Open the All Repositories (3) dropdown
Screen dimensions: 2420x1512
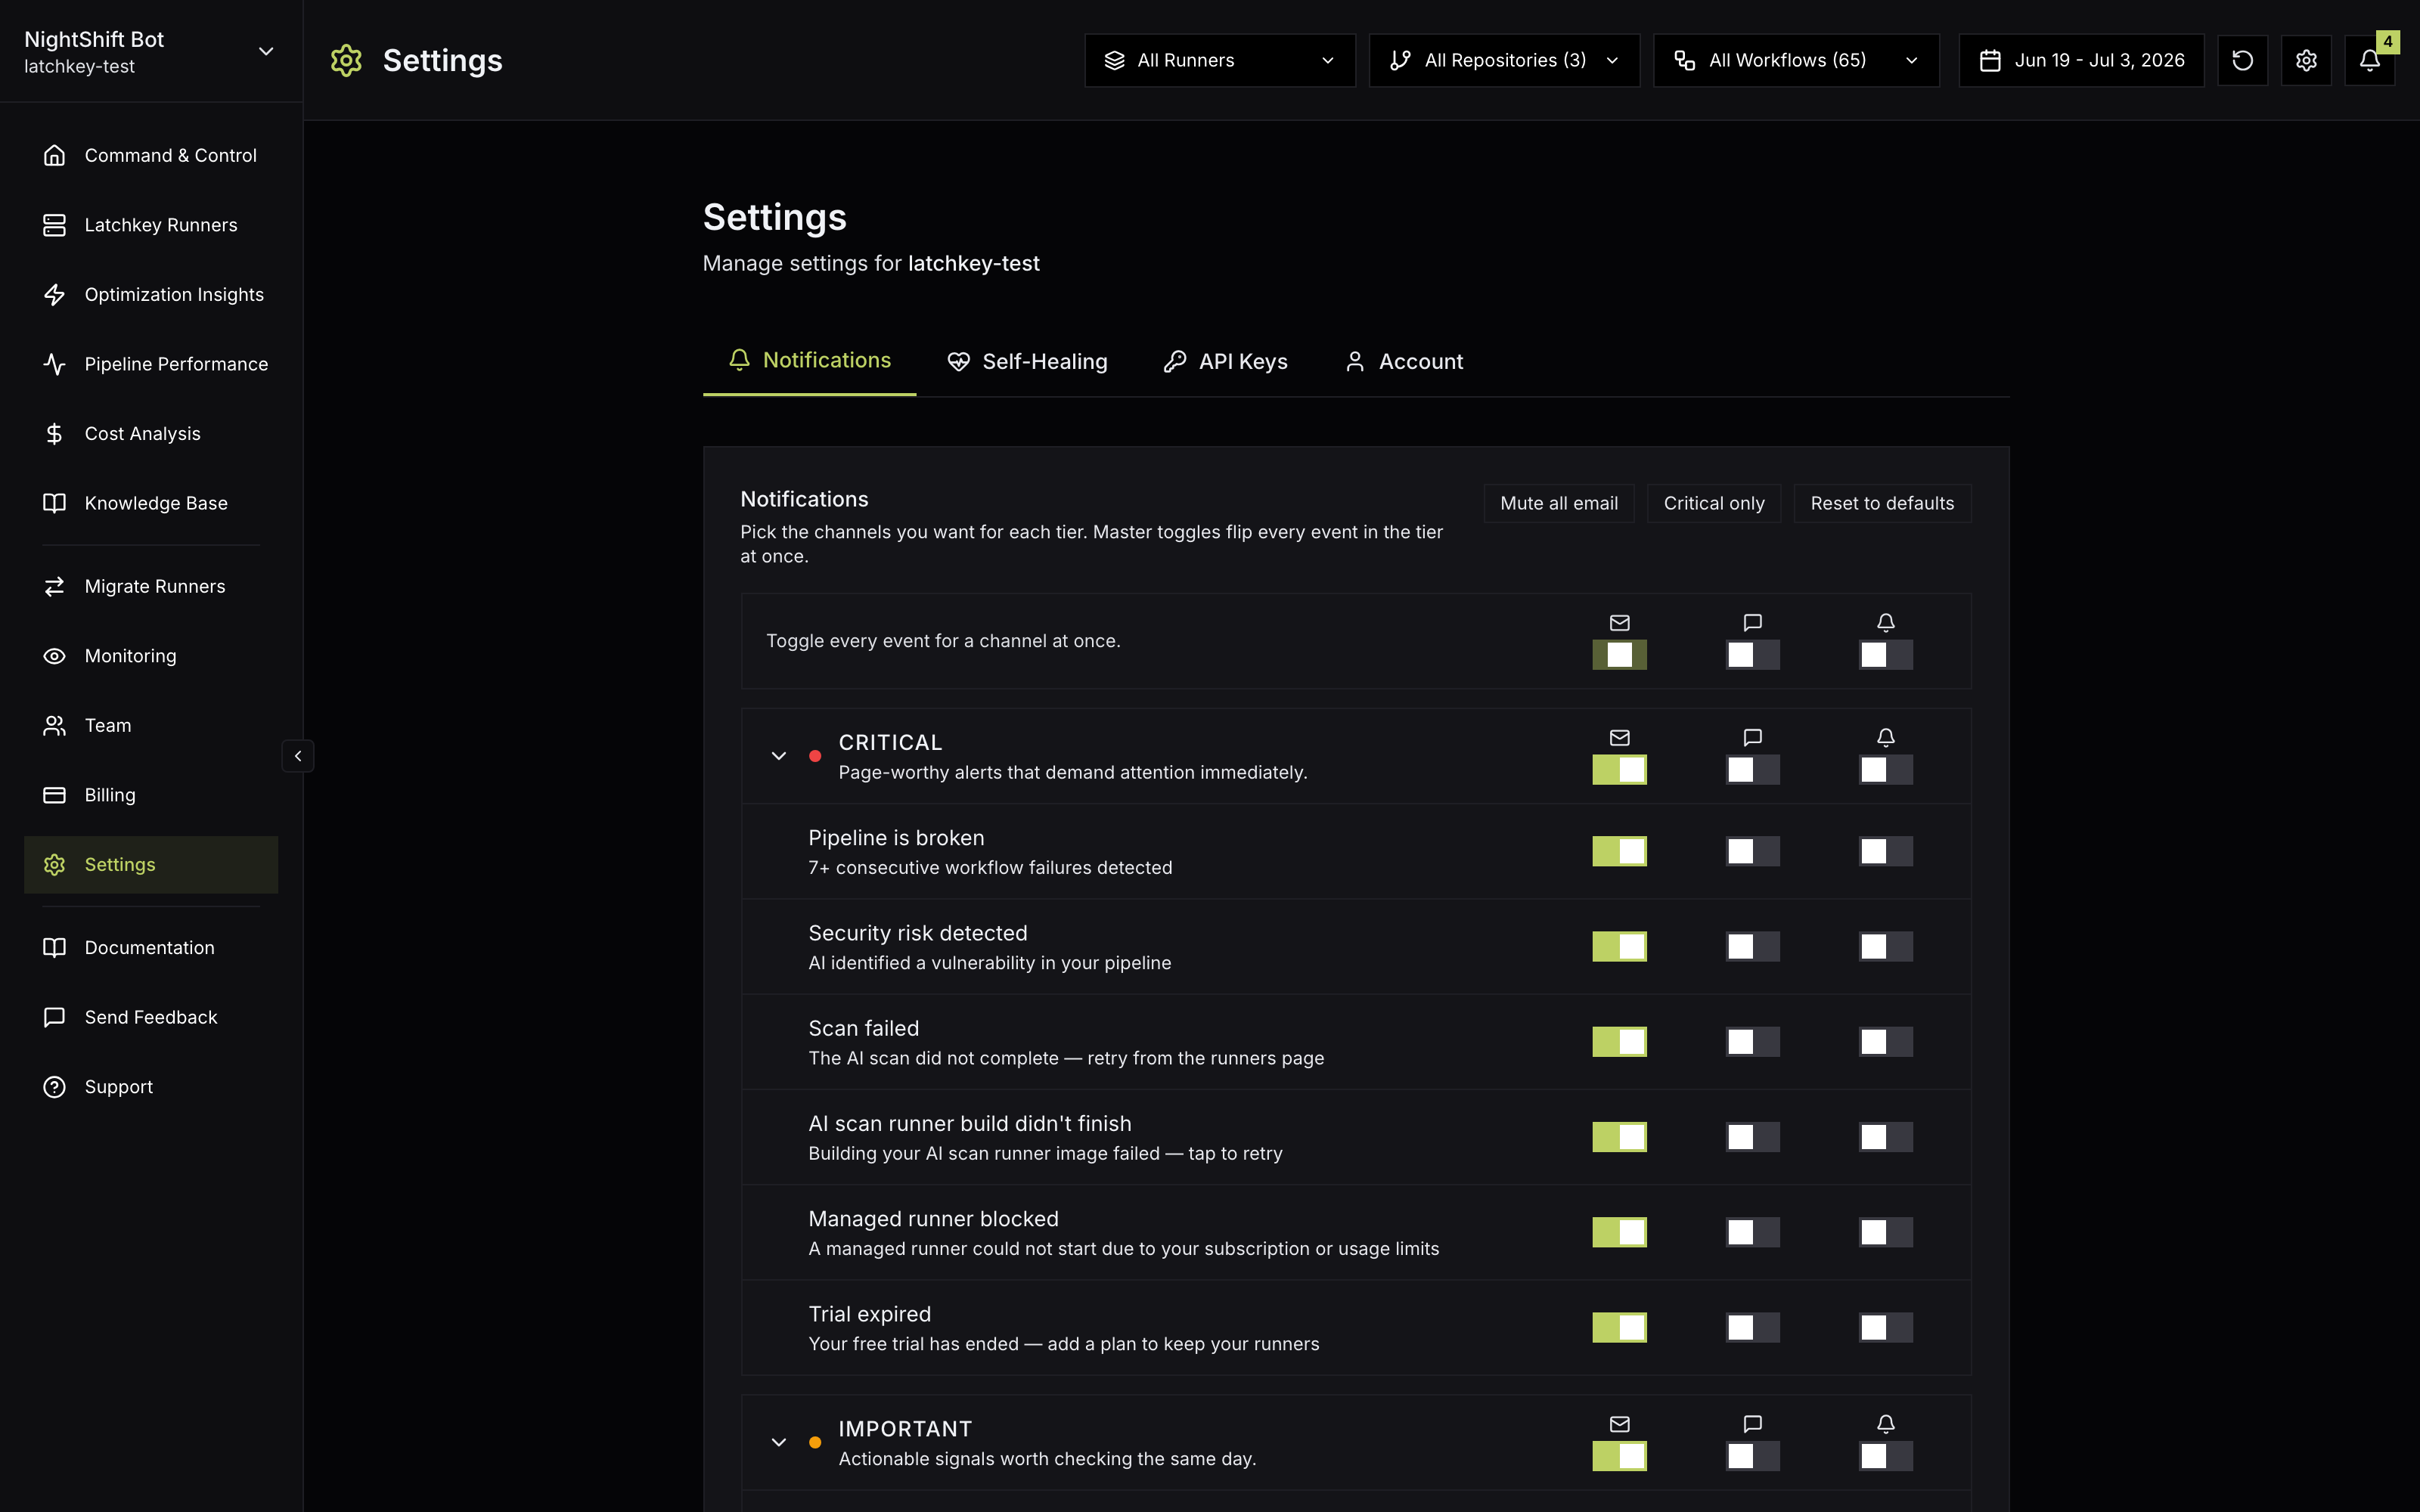point(1504,60)
